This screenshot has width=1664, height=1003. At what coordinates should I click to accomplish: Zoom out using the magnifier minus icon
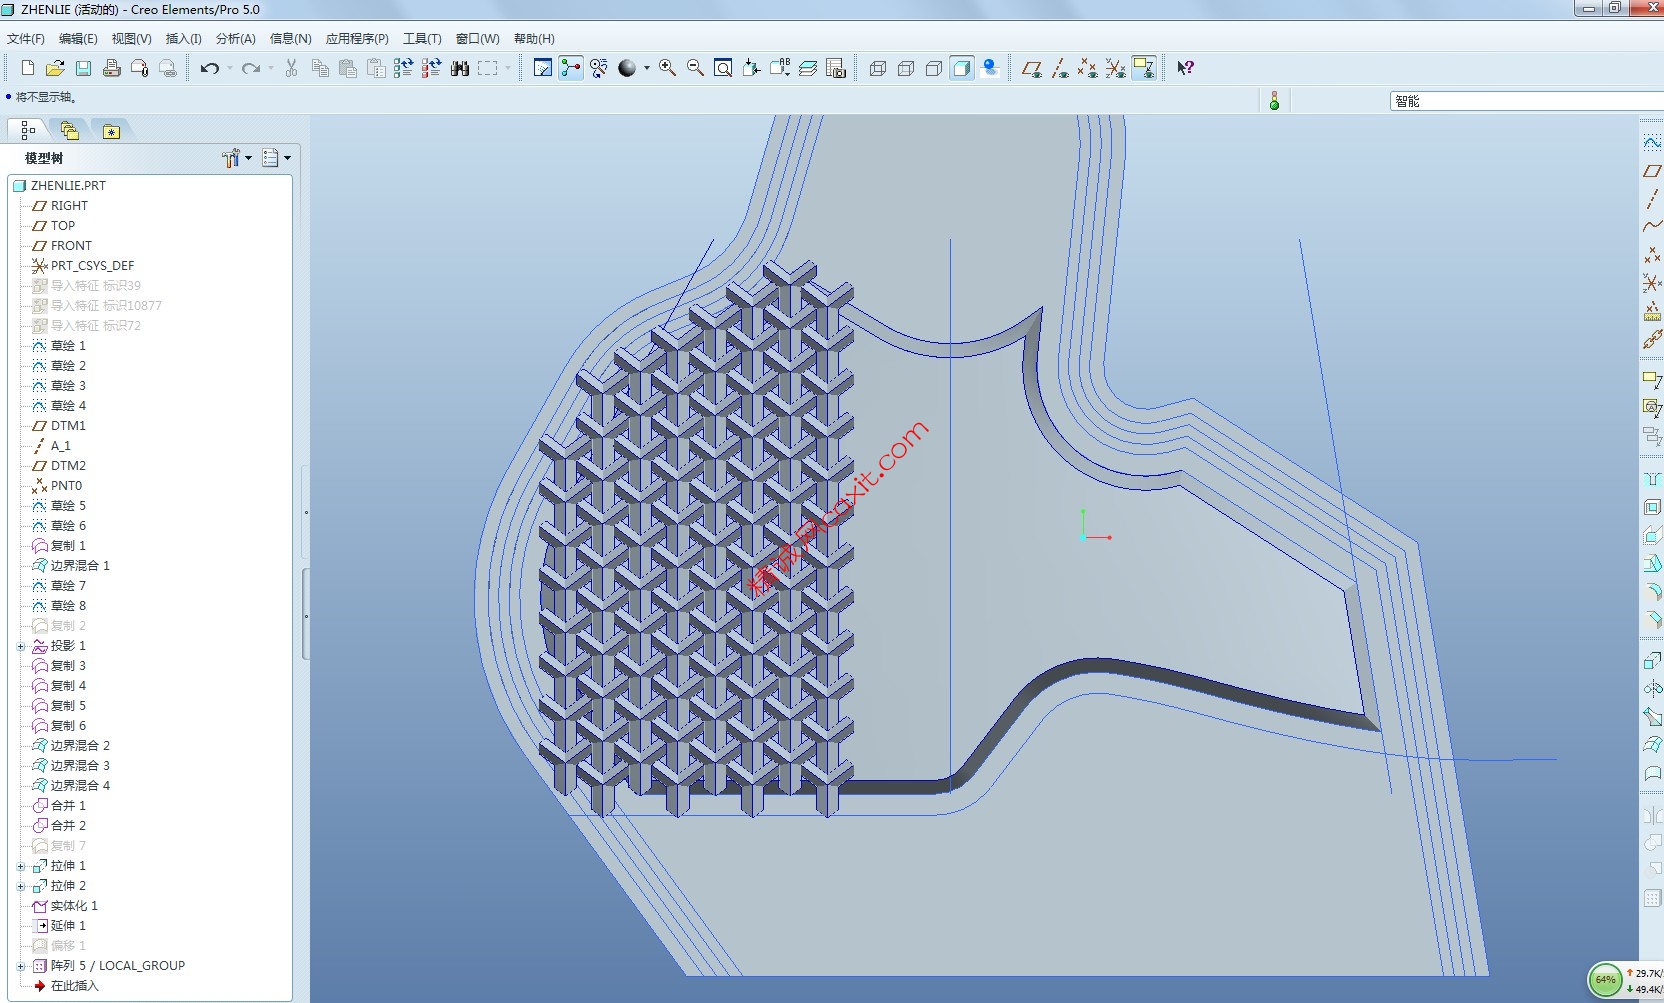(695, 68)
